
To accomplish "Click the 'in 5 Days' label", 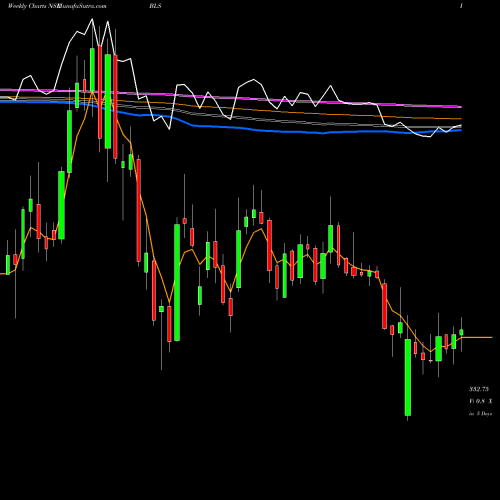I will pos(480,414).
